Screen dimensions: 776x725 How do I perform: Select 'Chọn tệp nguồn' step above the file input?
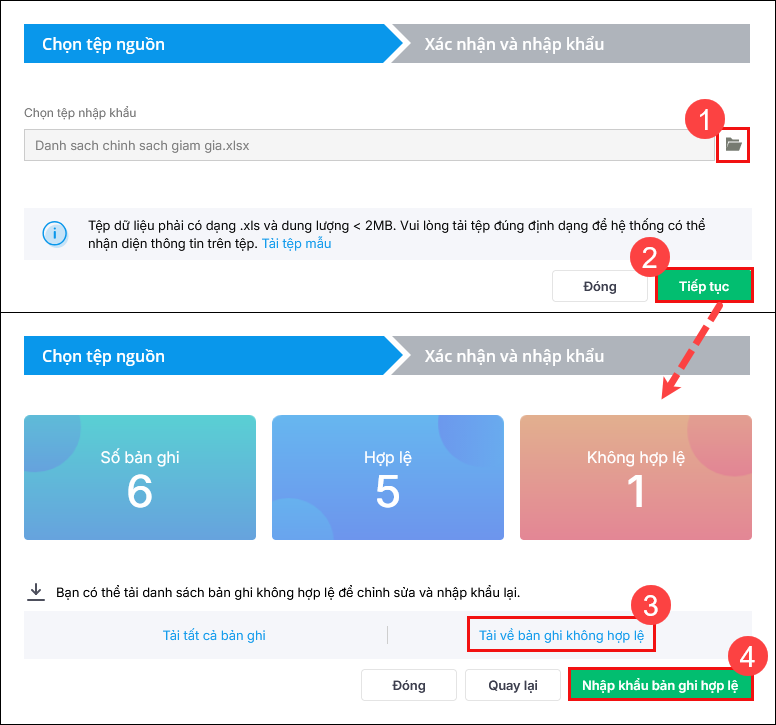(104, 44)
